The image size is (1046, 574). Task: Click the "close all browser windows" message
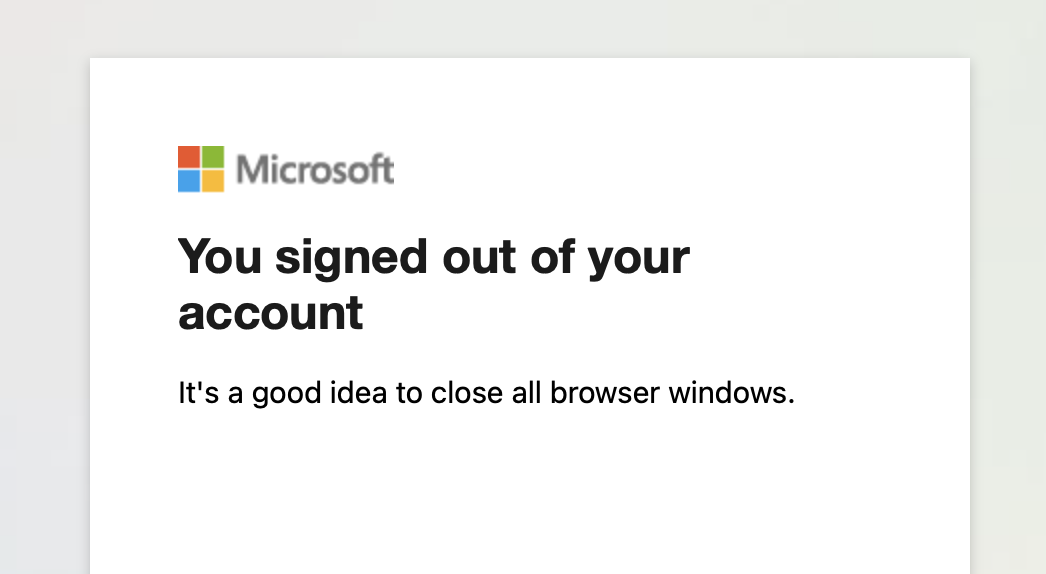coord(486,393)
